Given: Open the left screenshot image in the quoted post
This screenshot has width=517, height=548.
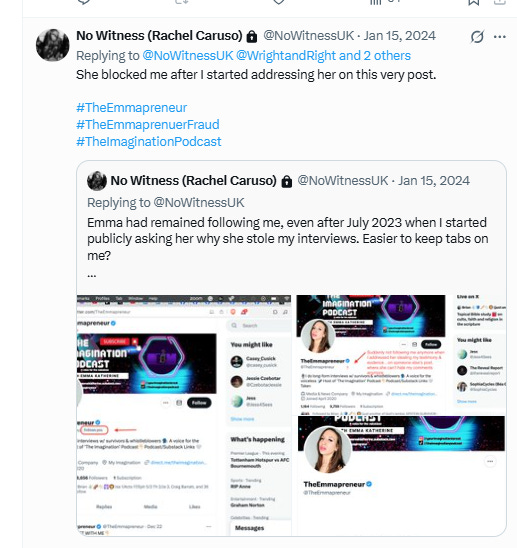Looking at the screenshot, I should (x=184, y=415).
